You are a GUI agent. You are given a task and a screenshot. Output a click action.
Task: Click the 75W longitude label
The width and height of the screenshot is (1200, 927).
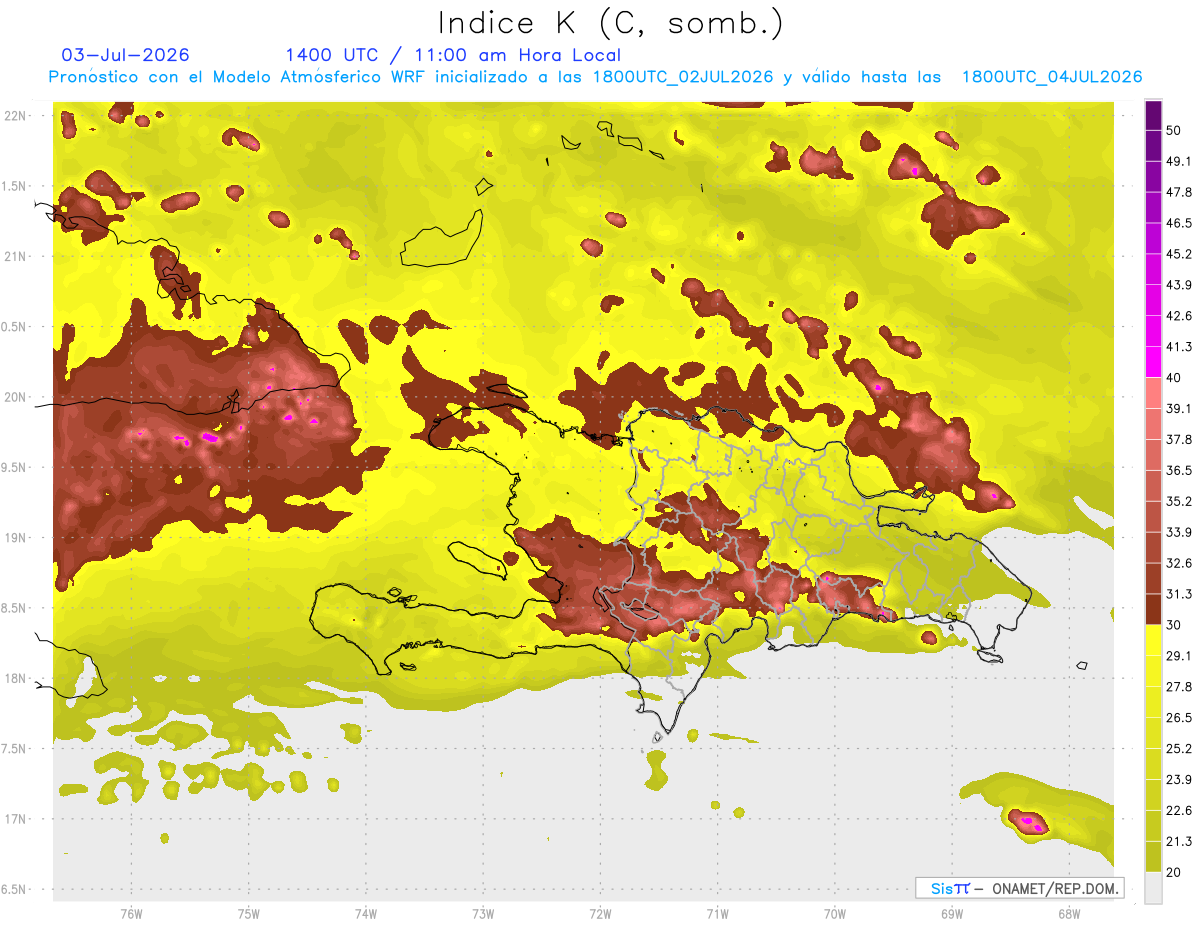pos(249,914)
